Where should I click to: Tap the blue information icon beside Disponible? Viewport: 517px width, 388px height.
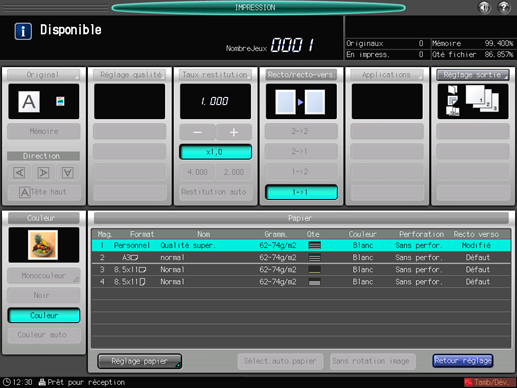coord(23,31)
